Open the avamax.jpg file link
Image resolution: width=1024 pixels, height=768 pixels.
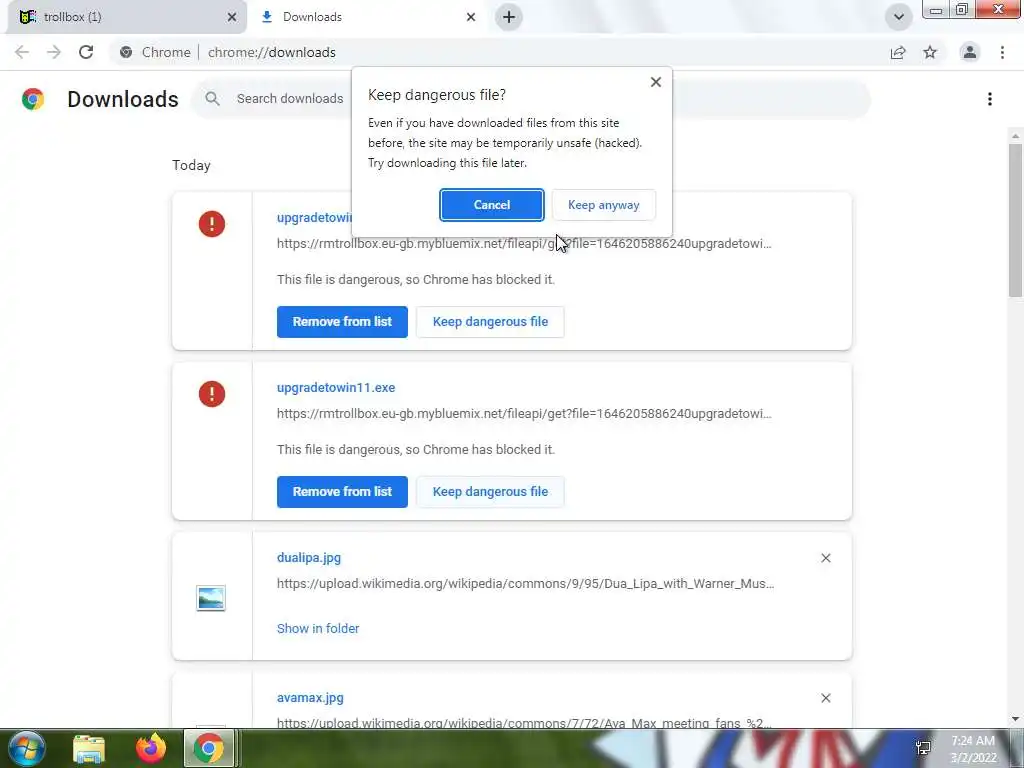coord(310,697)
